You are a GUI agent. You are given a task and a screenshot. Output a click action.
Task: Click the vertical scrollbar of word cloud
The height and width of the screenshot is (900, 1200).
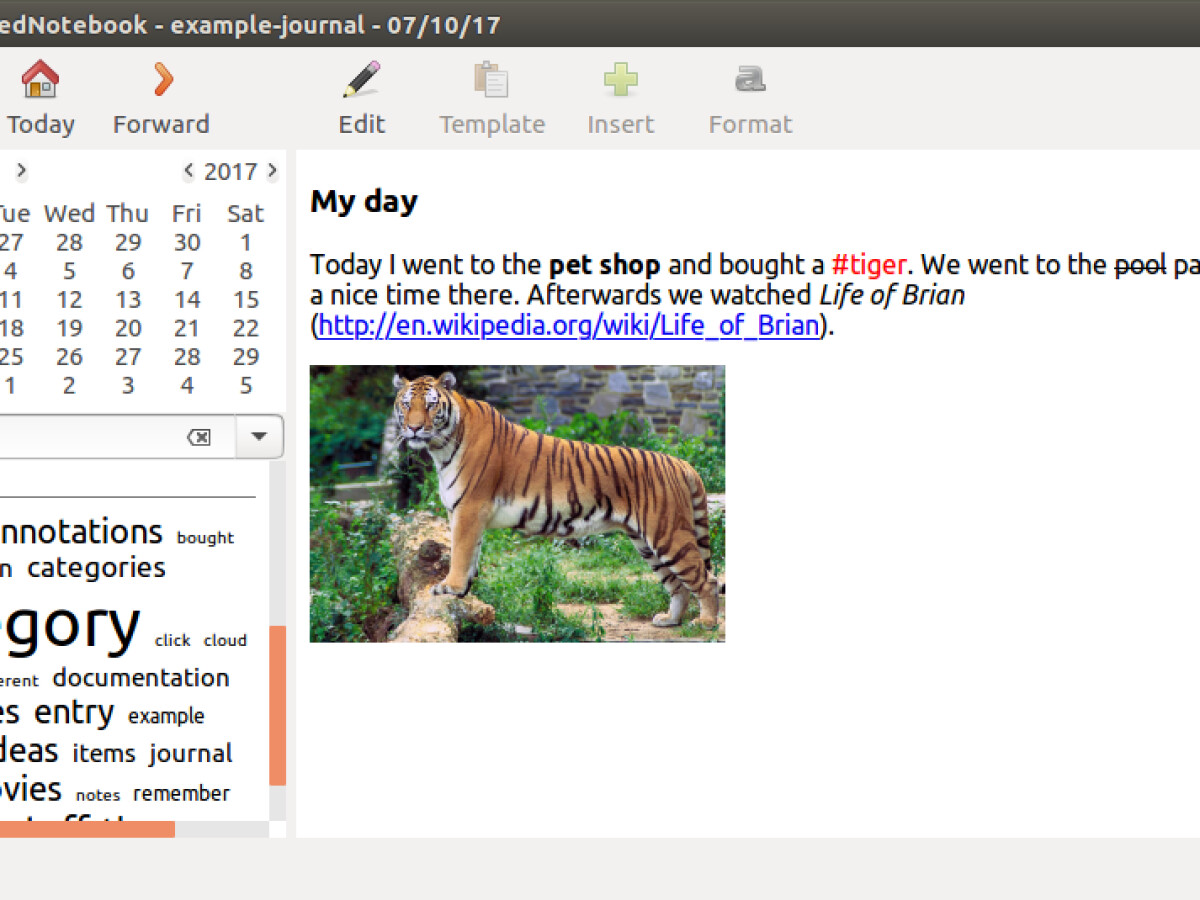pyautogui.click(x=277, y=704)
